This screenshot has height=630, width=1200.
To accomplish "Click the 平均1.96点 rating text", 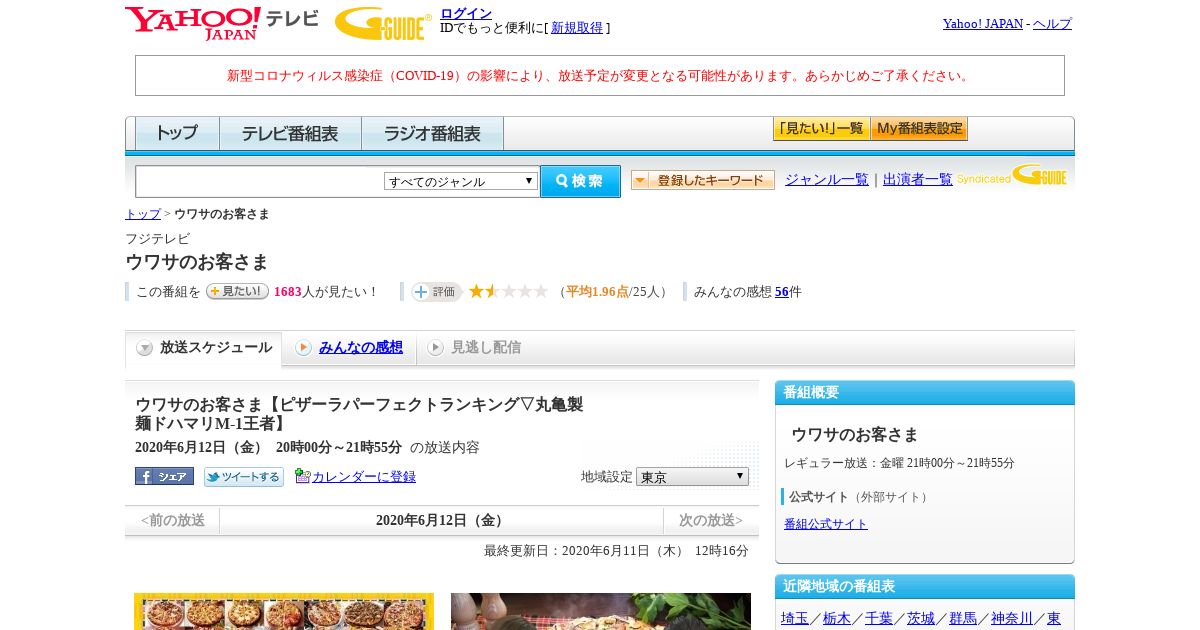I will coord(597,292).
